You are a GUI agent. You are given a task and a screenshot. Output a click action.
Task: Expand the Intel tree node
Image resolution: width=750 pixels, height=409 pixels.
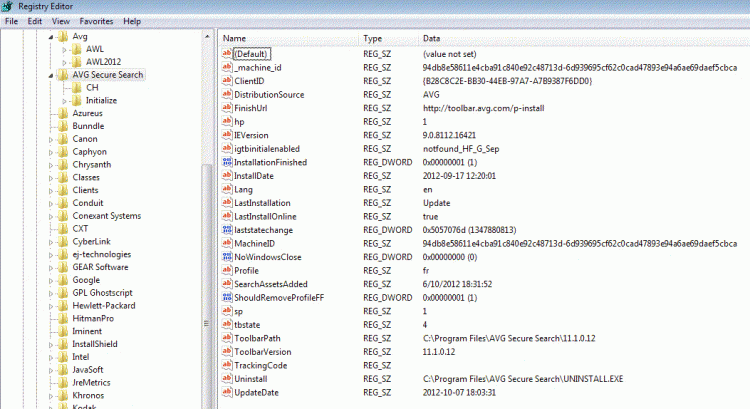51,357
